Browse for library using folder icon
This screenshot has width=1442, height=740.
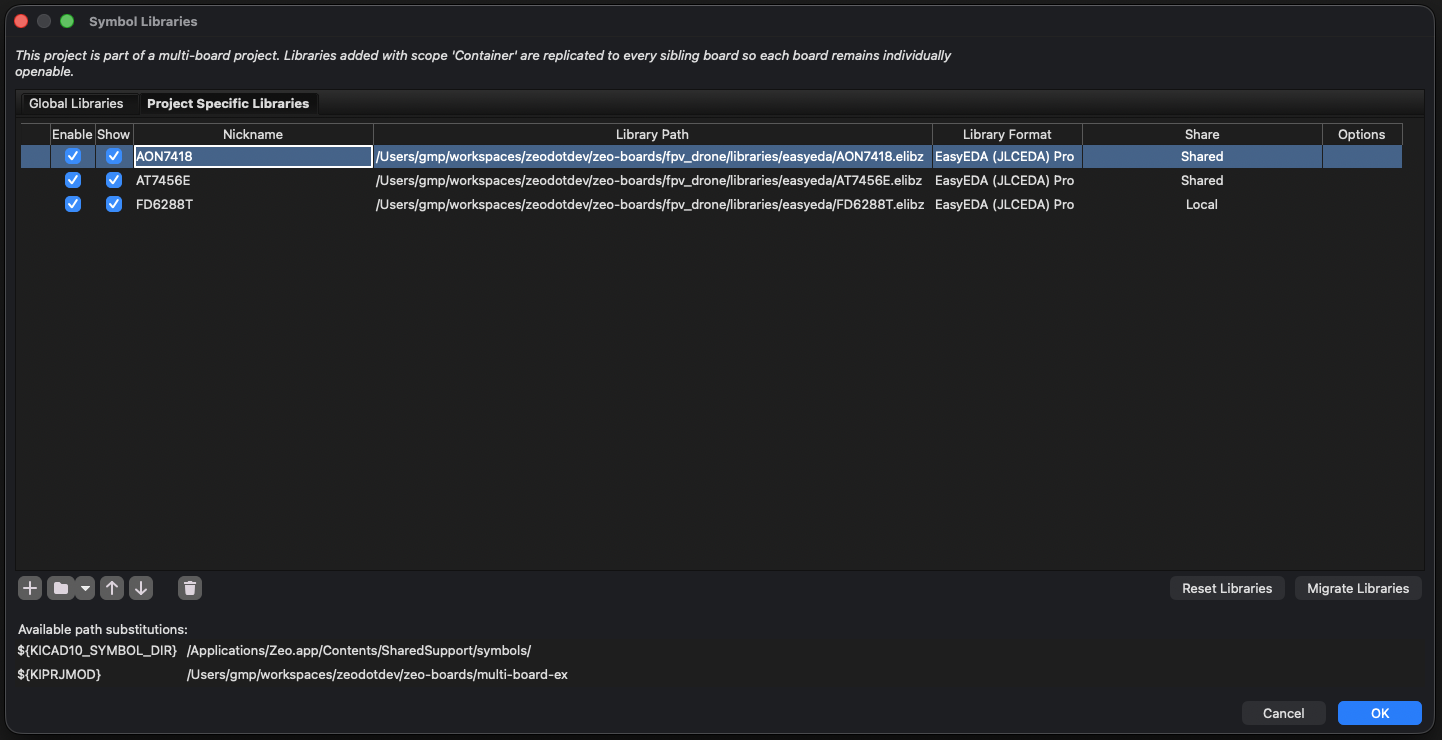point(61,588)
